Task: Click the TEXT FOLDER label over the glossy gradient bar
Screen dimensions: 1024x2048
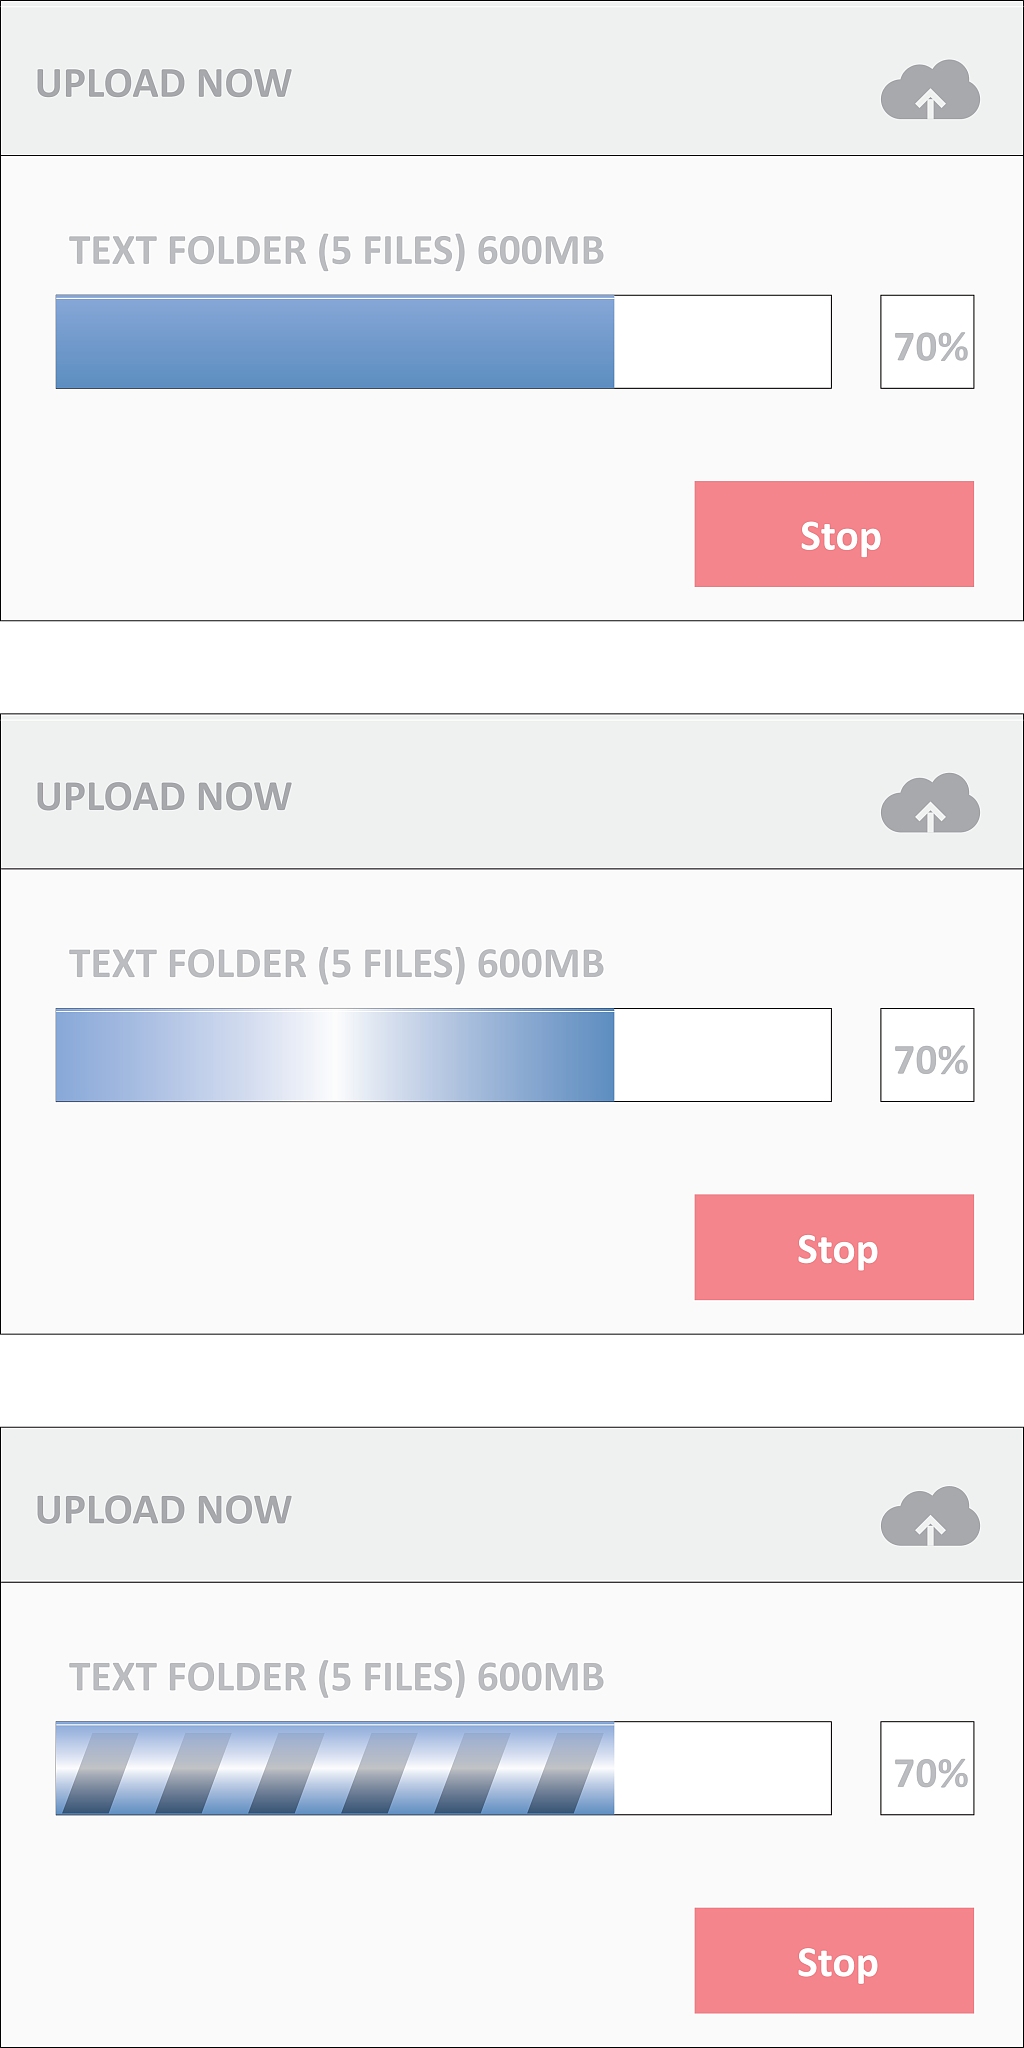Action: (336, 964)
